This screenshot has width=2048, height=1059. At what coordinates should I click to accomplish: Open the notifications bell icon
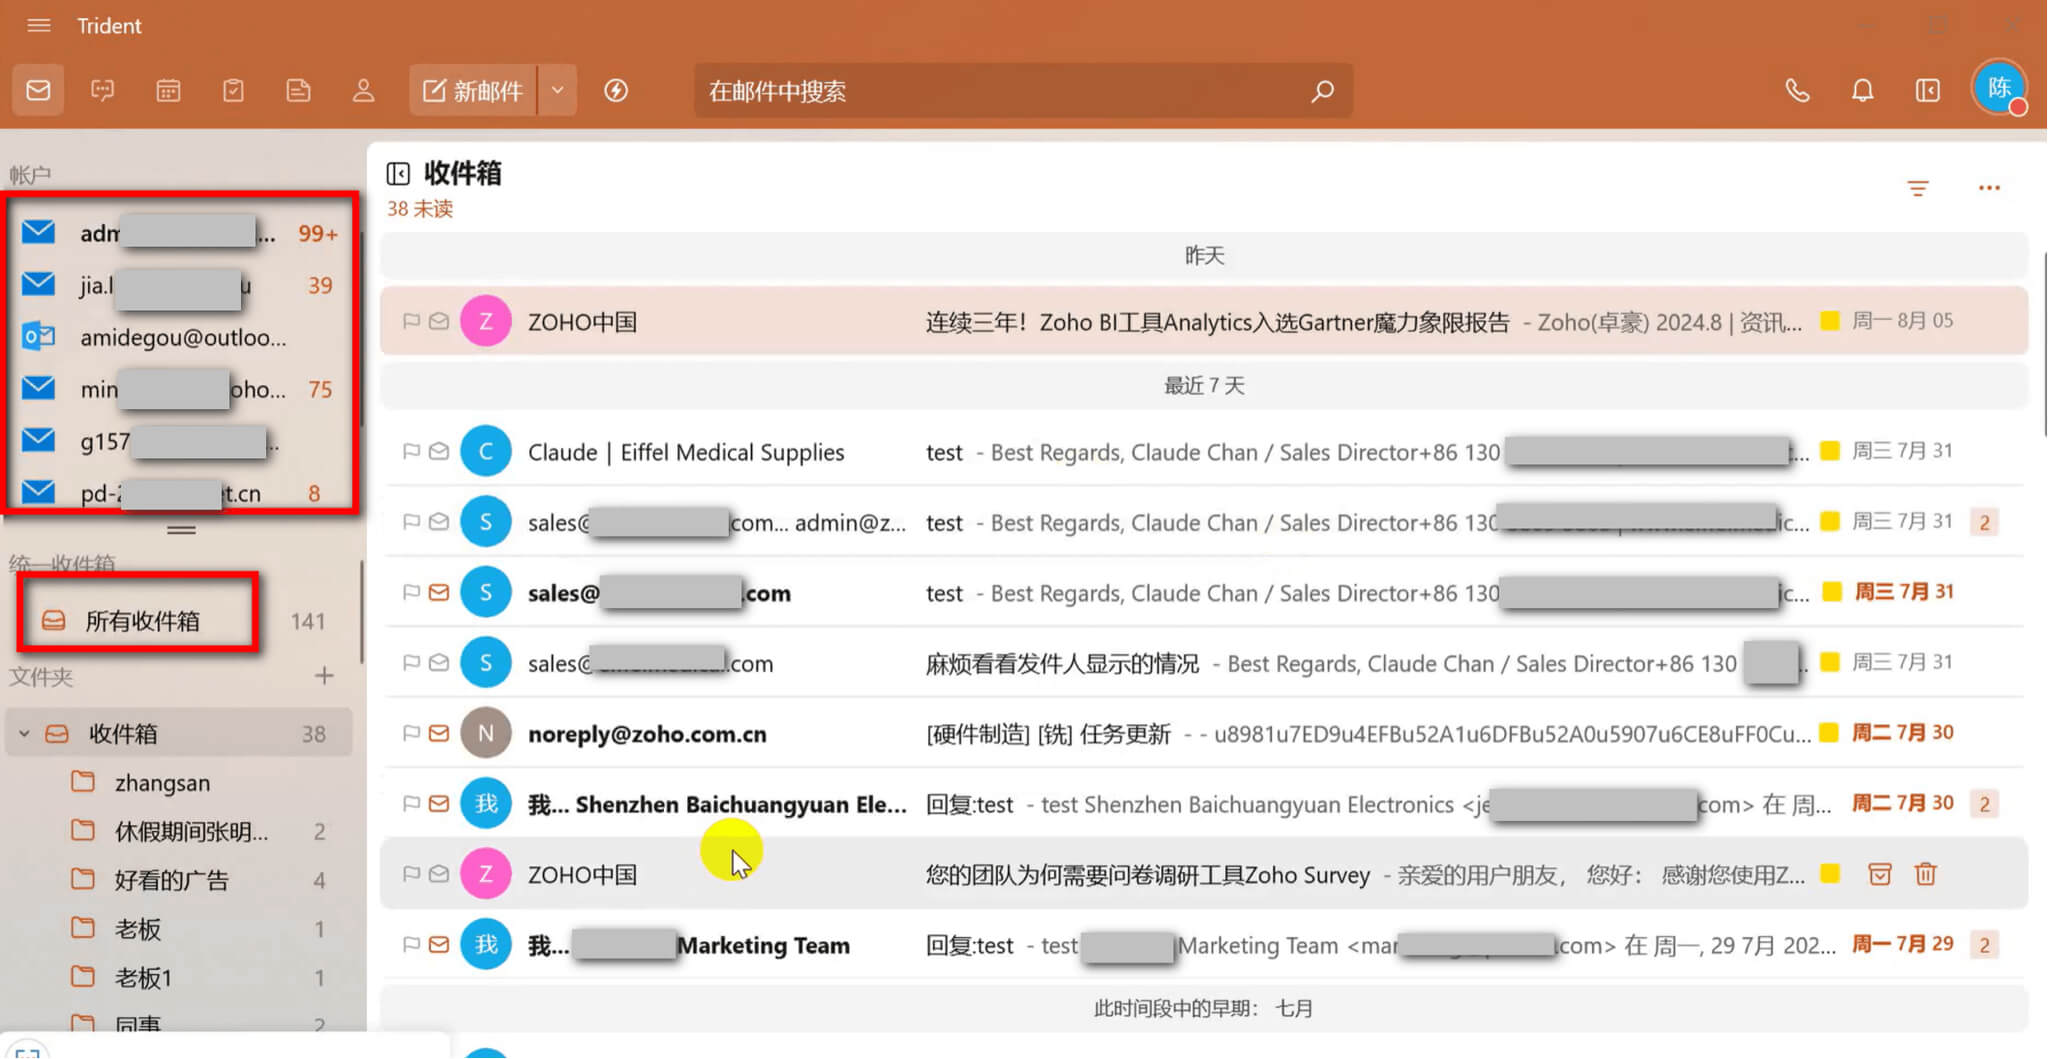point(1862,91)
